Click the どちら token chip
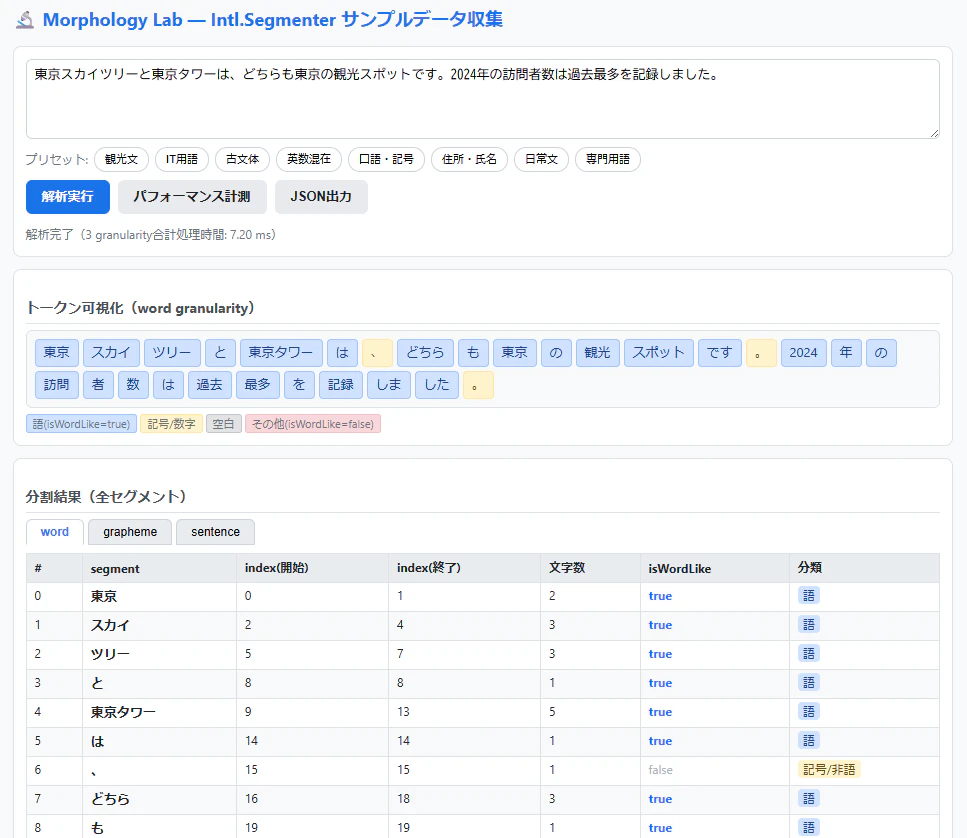Screen dimensions: 967x838 [x=426, y=353]
